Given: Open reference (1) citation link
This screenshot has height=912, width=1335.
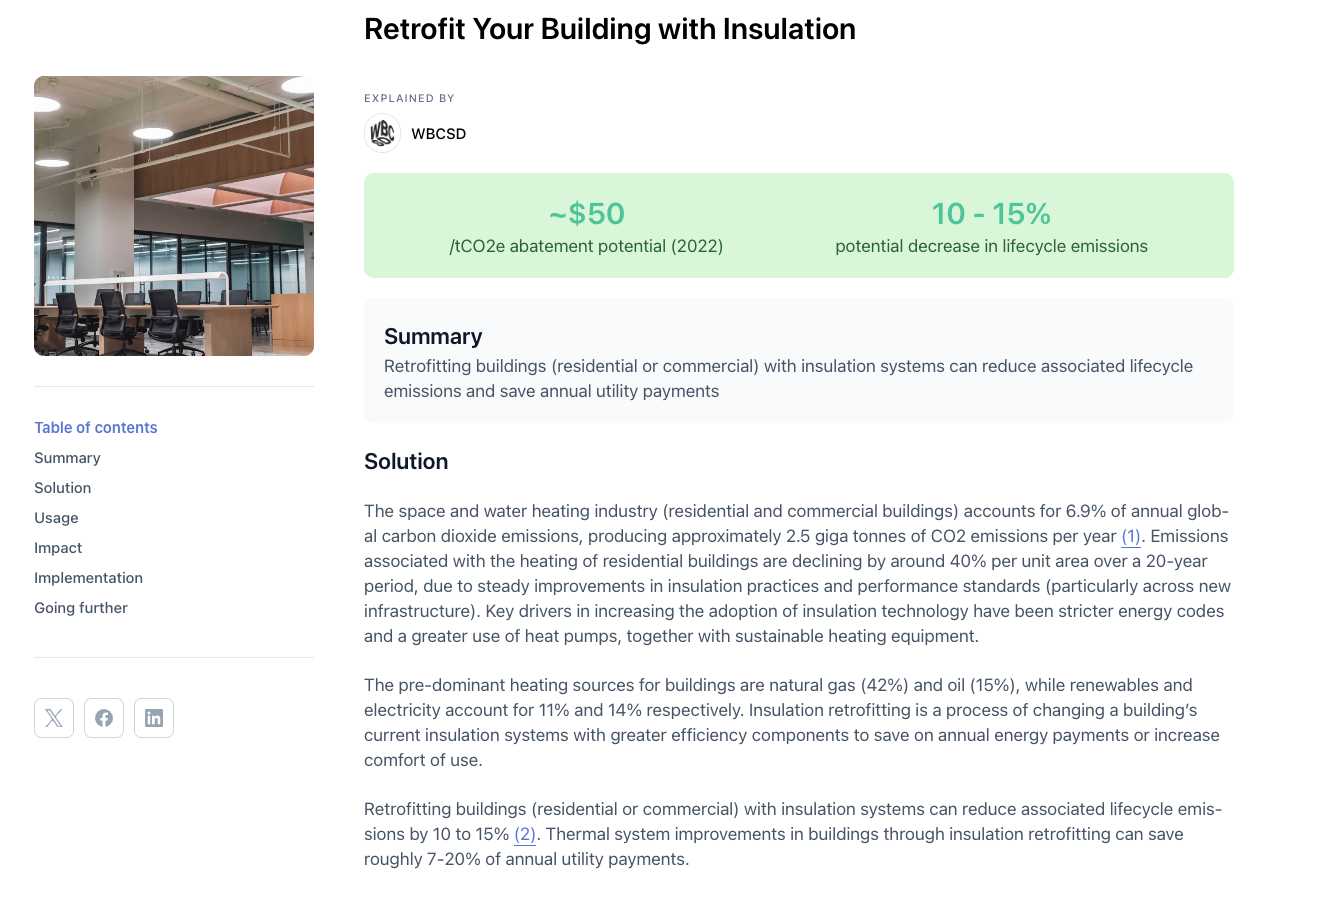Looking at the screenshot, I should click(x=1131, y=536).
